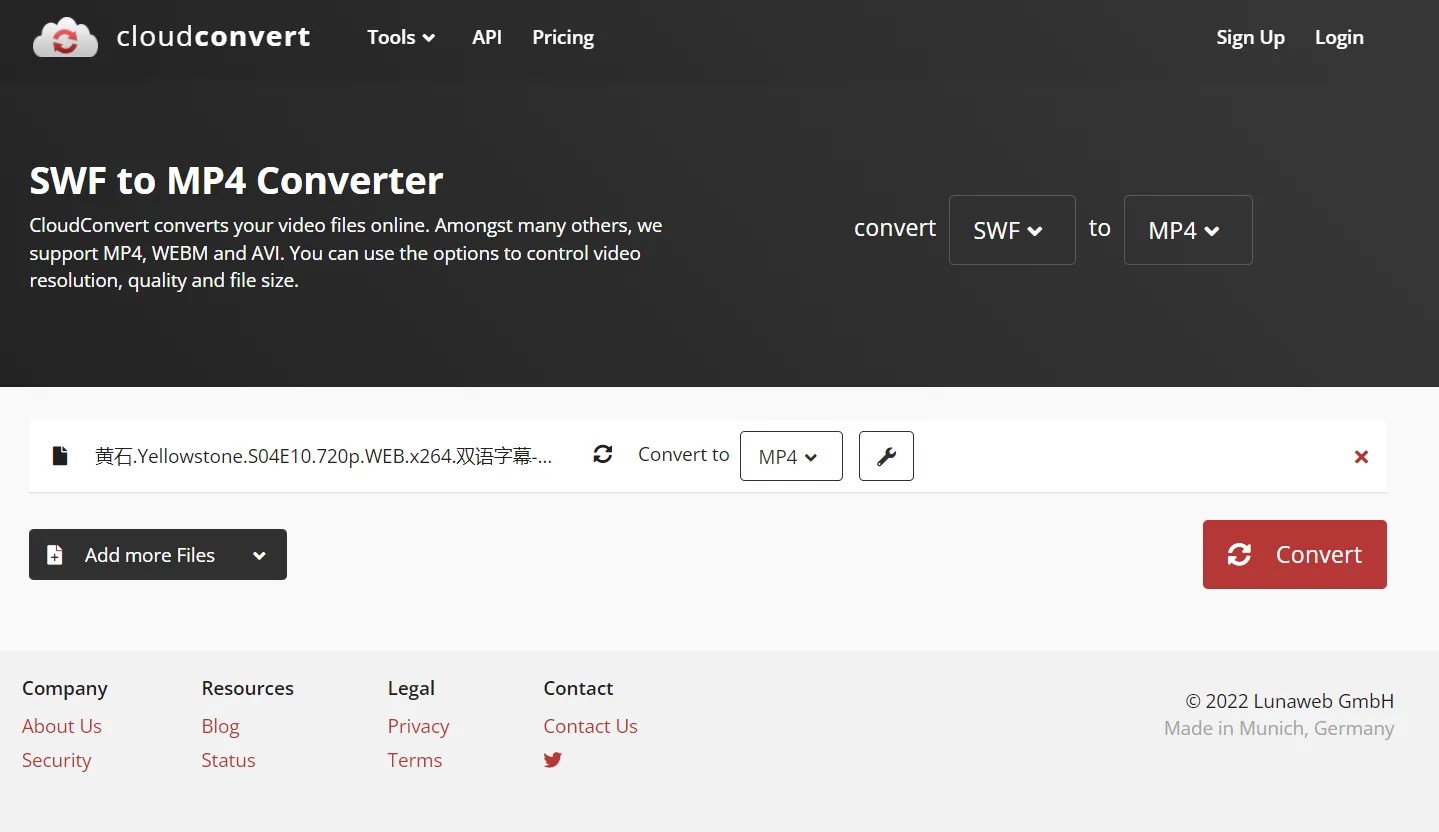Image resolution: width=1439 pixels, height=832 pixels.
Task: Click the add-file icon on Add more Files button
Action: coord(55,554)
